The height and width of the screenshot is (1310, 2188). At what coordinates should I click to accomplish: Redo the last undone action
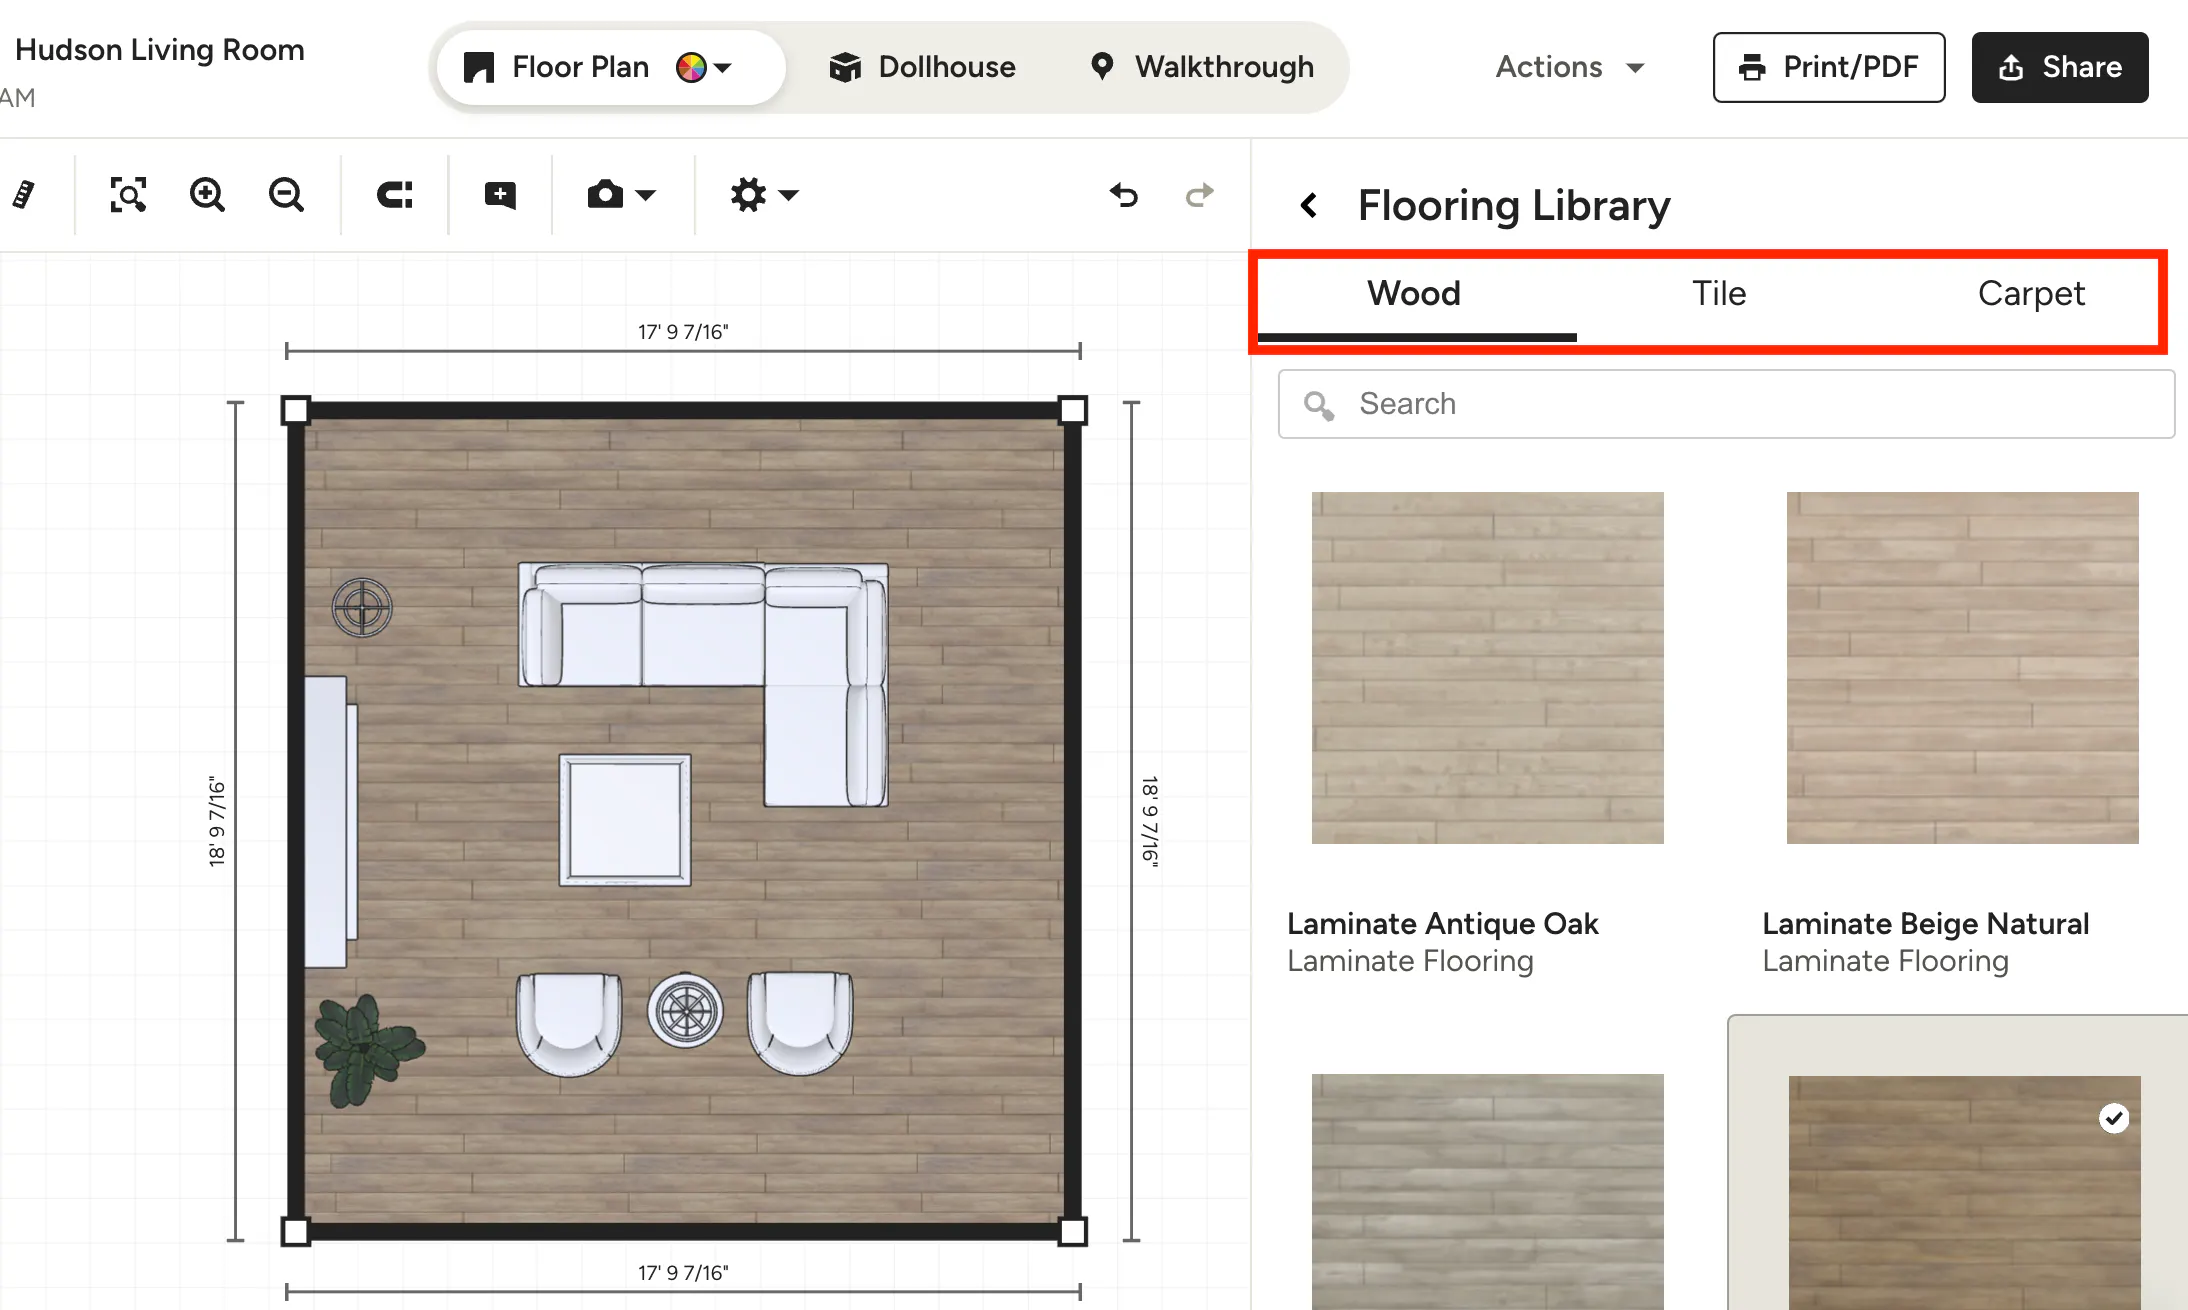coord(1199,195)
